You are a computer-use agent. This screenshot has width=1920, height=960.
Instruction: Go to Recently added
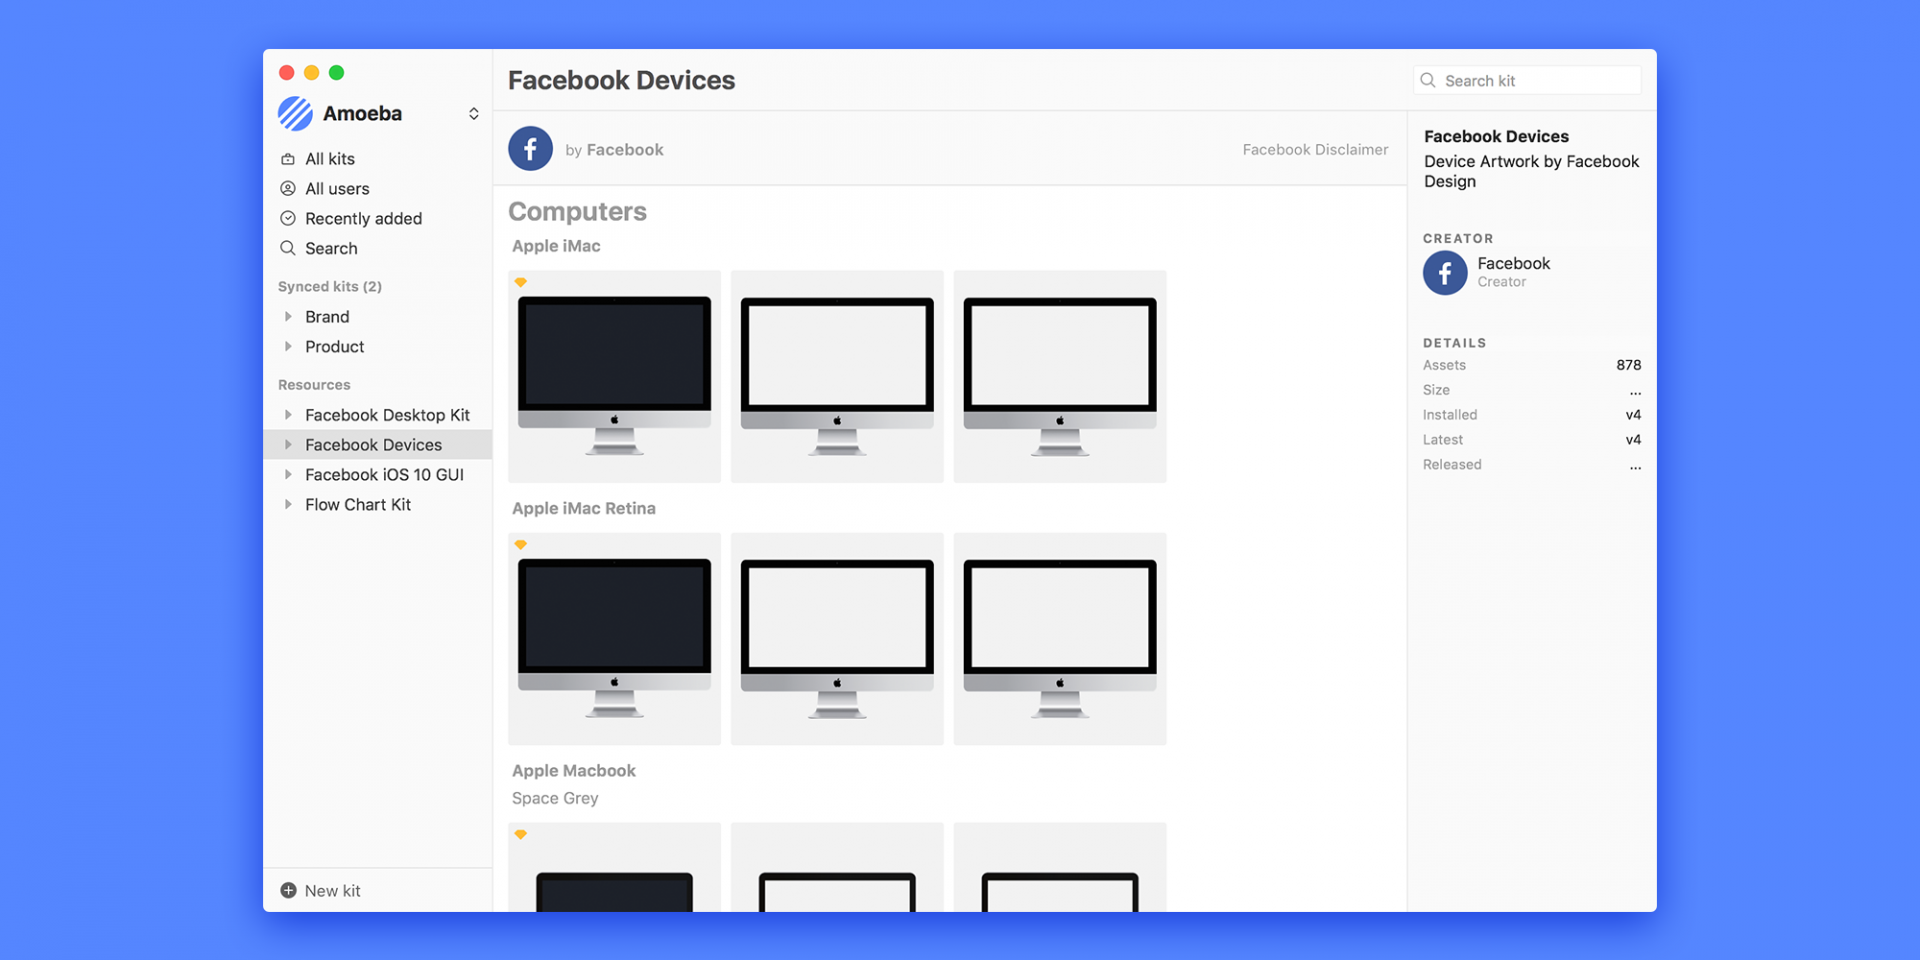click(363, 219)
